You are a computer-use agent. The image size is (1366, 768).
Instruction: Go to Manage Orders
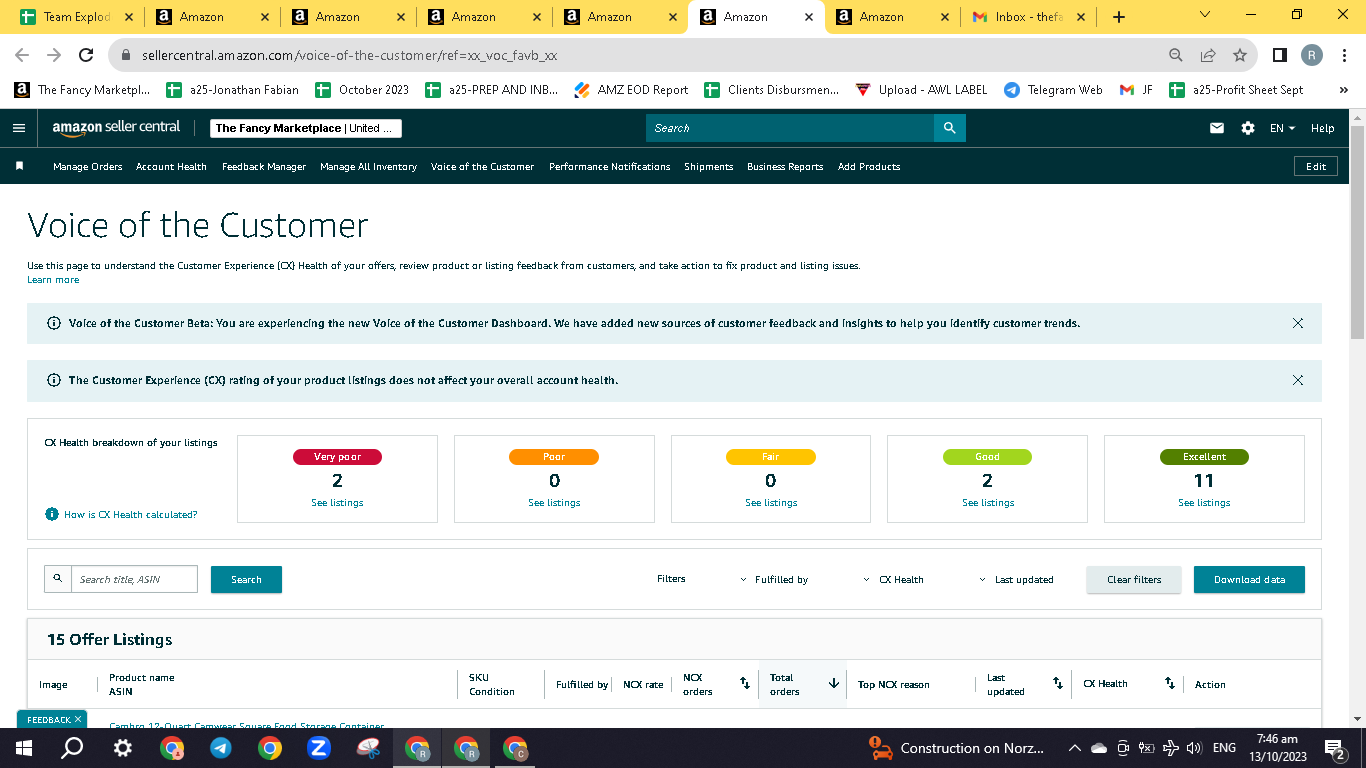click(88, 167)
